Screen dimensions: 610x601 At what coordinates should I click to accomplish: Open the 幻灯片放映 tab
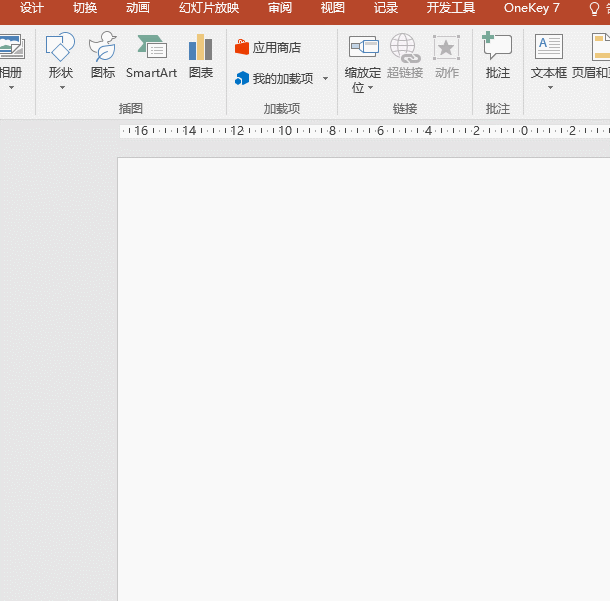tap(209, 8)
